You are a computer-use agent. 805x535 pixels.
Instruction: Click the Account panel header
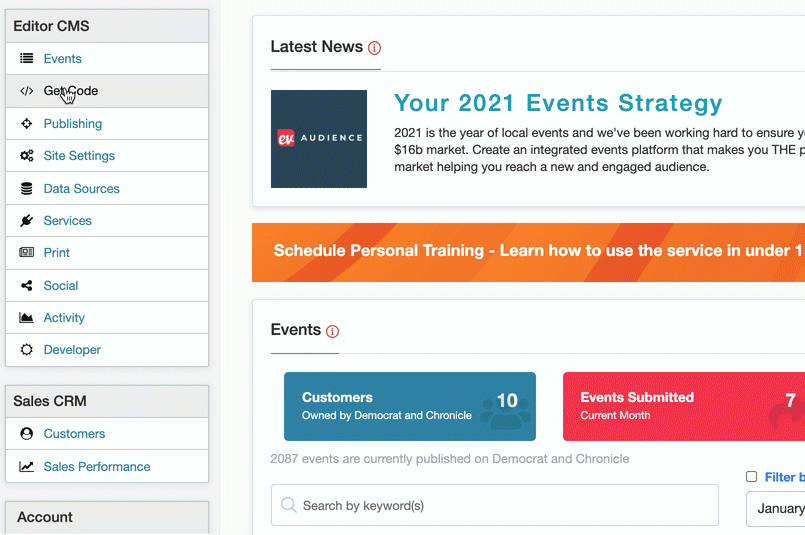click(x=107, y=518)
